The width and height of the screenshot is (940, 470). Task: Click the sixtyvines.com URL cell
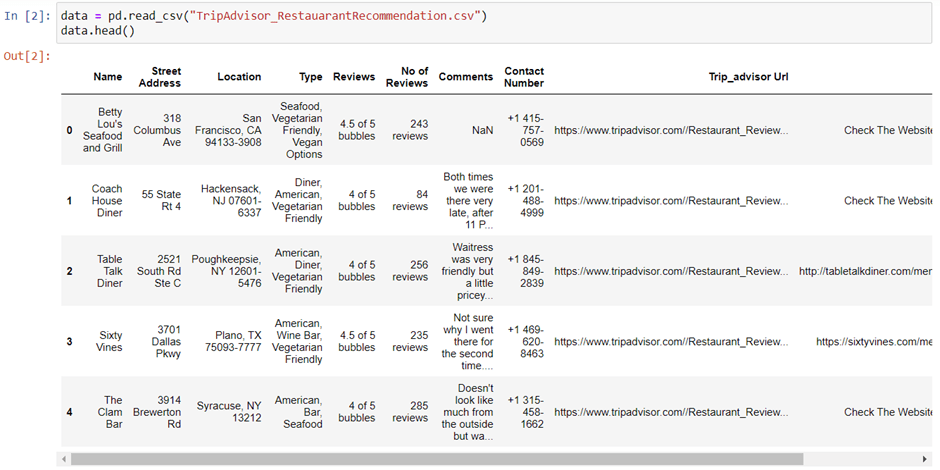coord(874,342)
